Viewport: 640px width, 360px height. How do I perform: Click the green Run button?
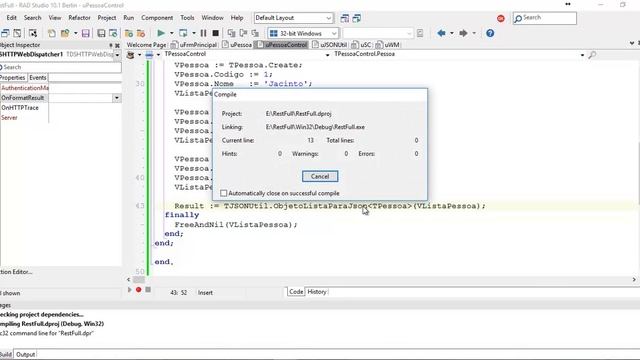click(161, 33)
